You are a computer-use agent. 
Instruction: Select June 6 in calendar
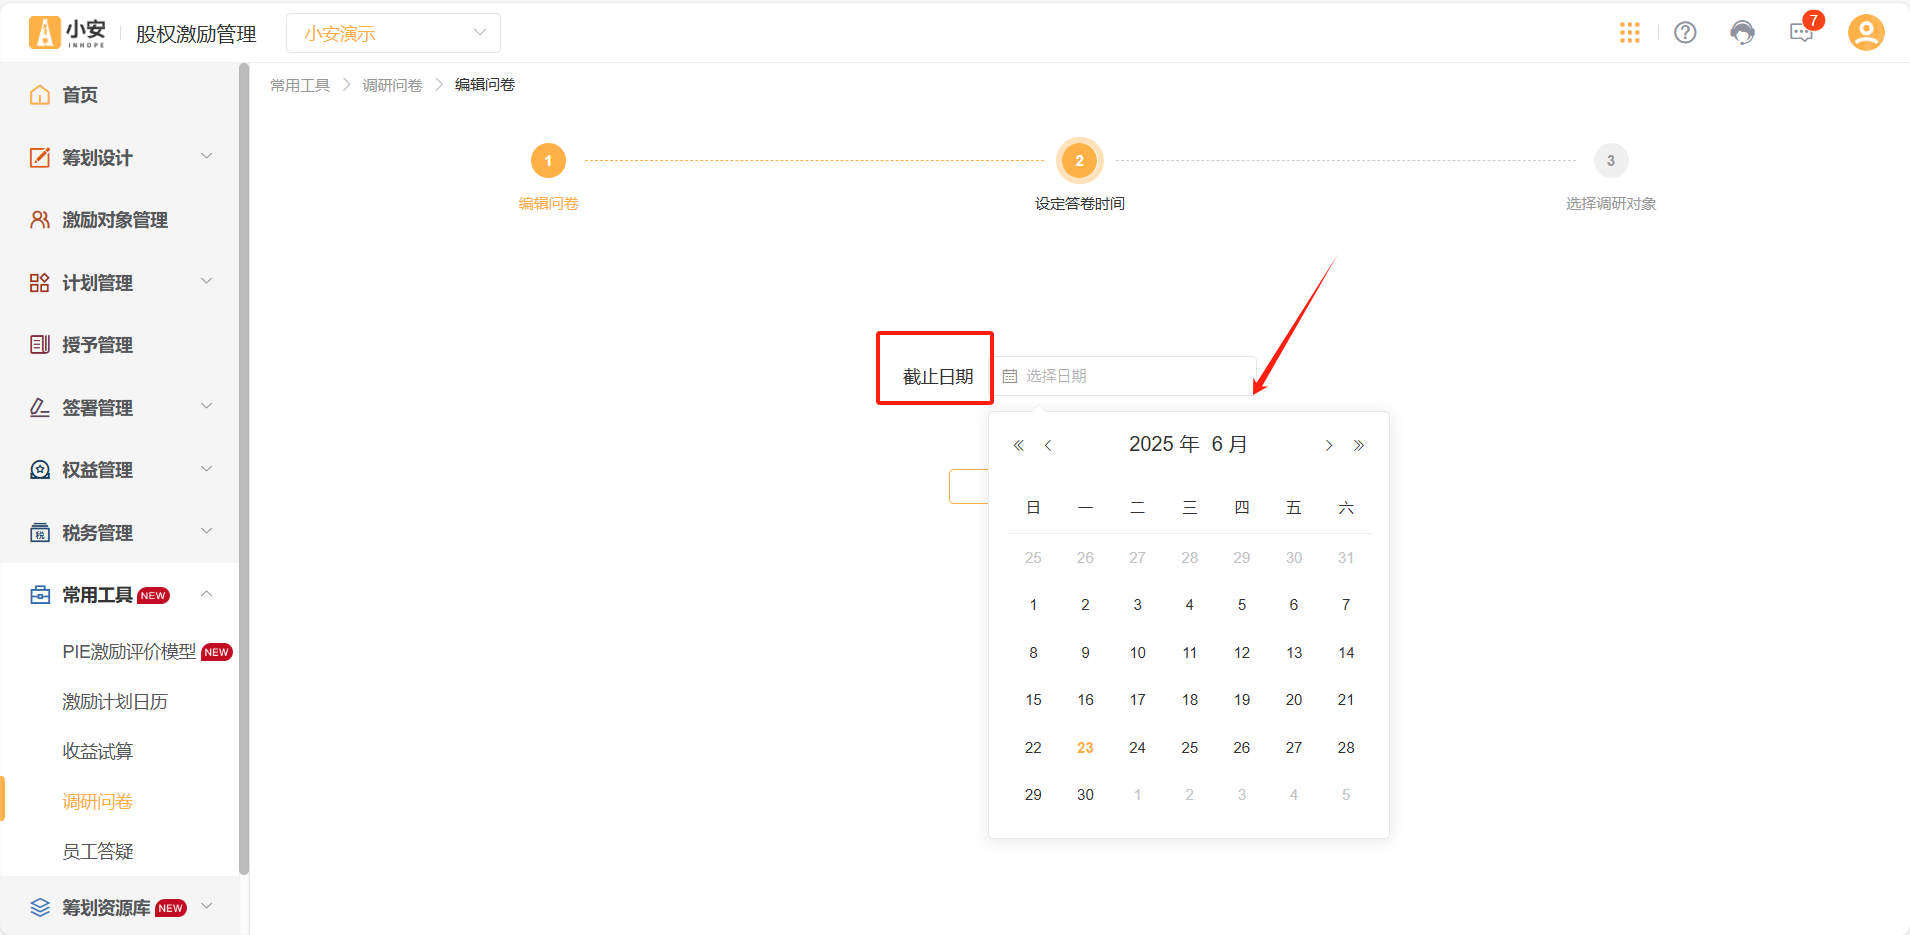1294,605
